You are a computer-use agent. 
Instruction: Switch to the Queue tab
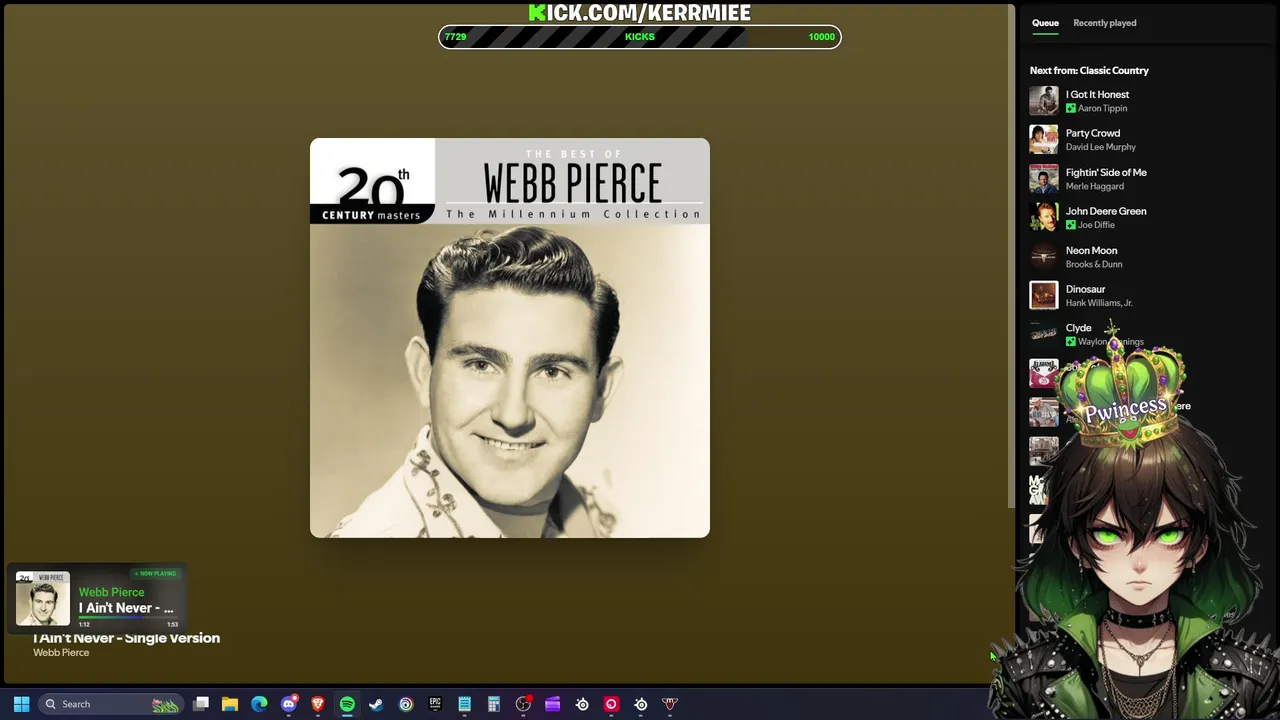[1045, 23]
